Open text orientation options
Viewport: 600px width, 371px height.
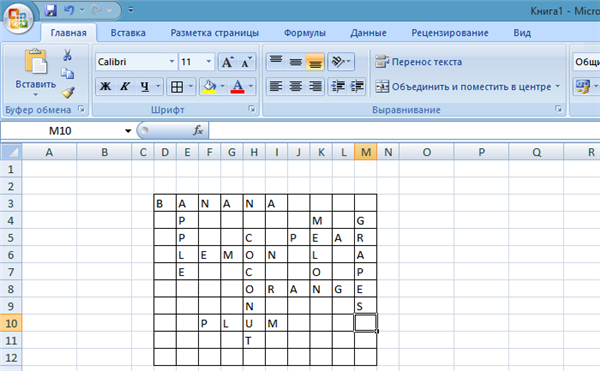pos(341,62)
